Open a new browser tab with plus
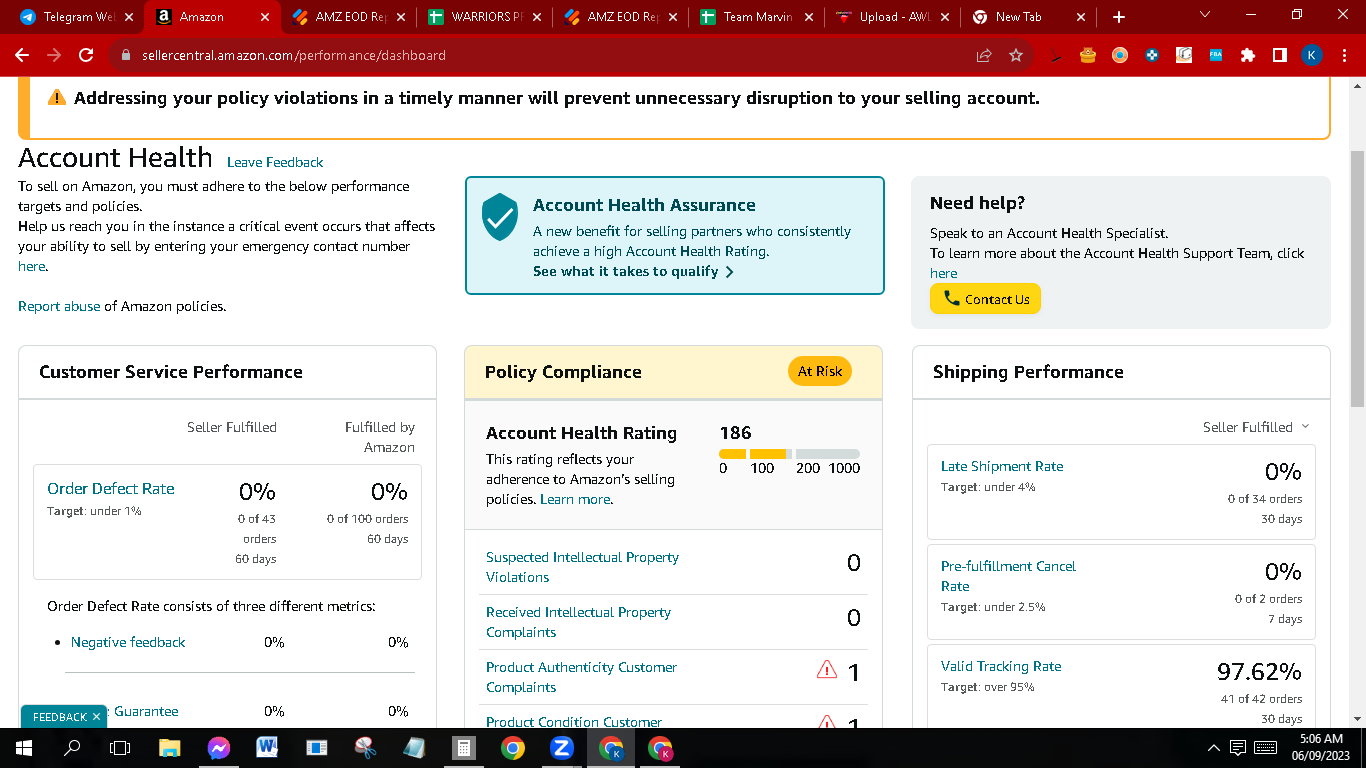1366x768 pixels. 1119,17
